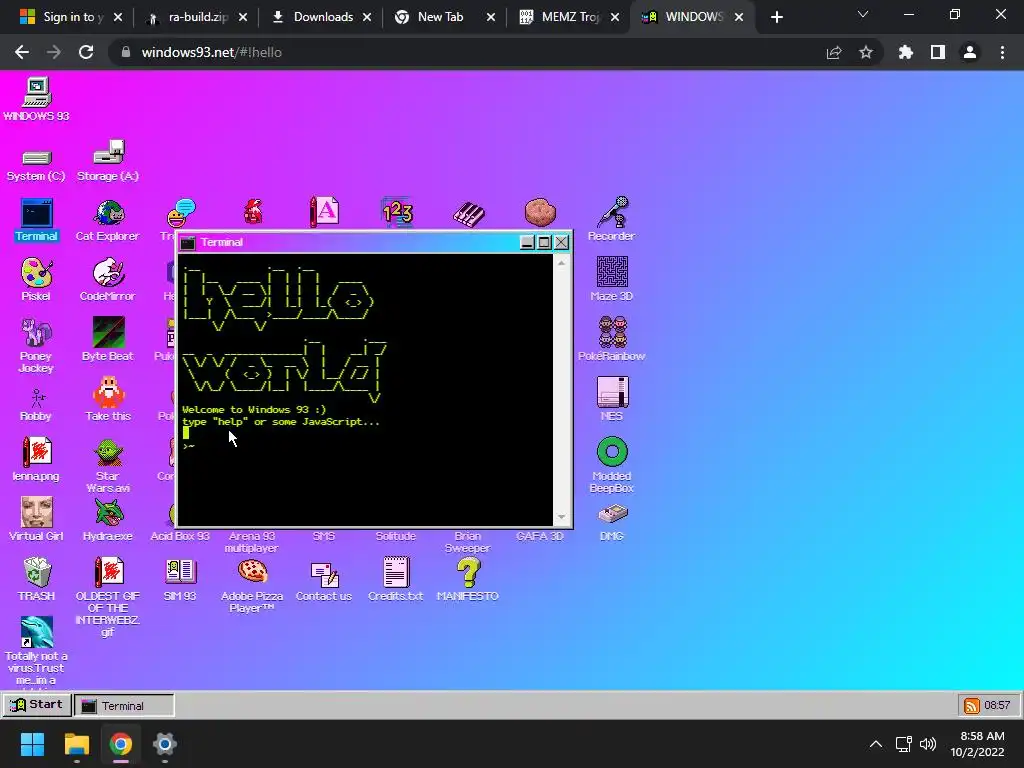Open the potato desktop icon
The width and height of the screenshot is (1024, 768).
pos(540,212)
